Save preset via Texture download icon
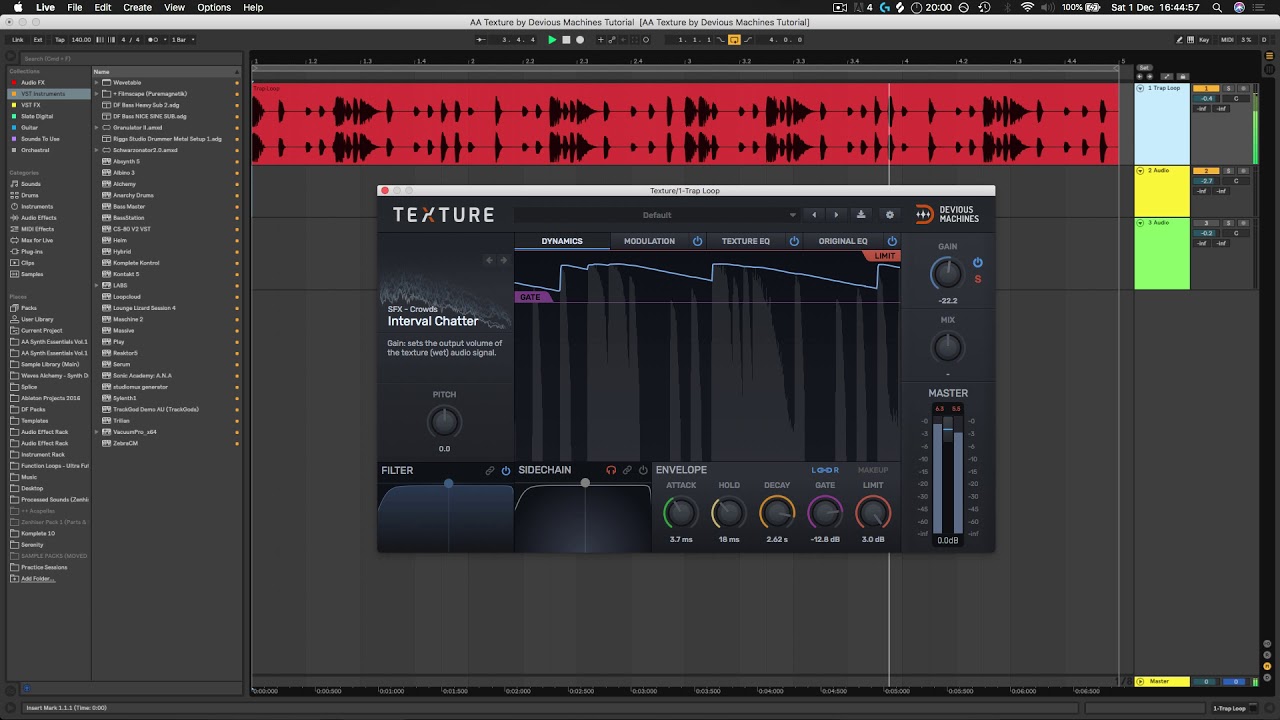The image size is (1280, 720). pos(861,215)
